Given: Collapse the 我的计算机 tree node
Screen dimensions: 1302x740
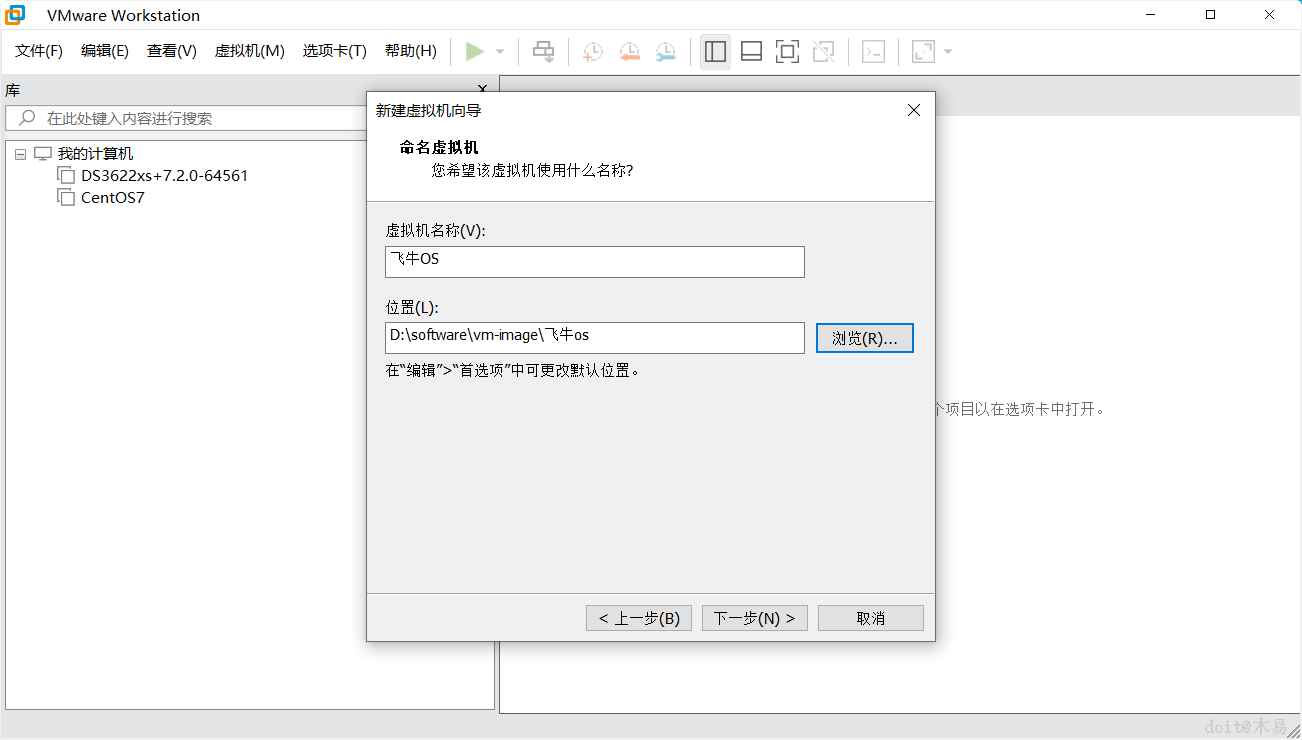Looking at the screenshot, I should (x=20, y=153).
